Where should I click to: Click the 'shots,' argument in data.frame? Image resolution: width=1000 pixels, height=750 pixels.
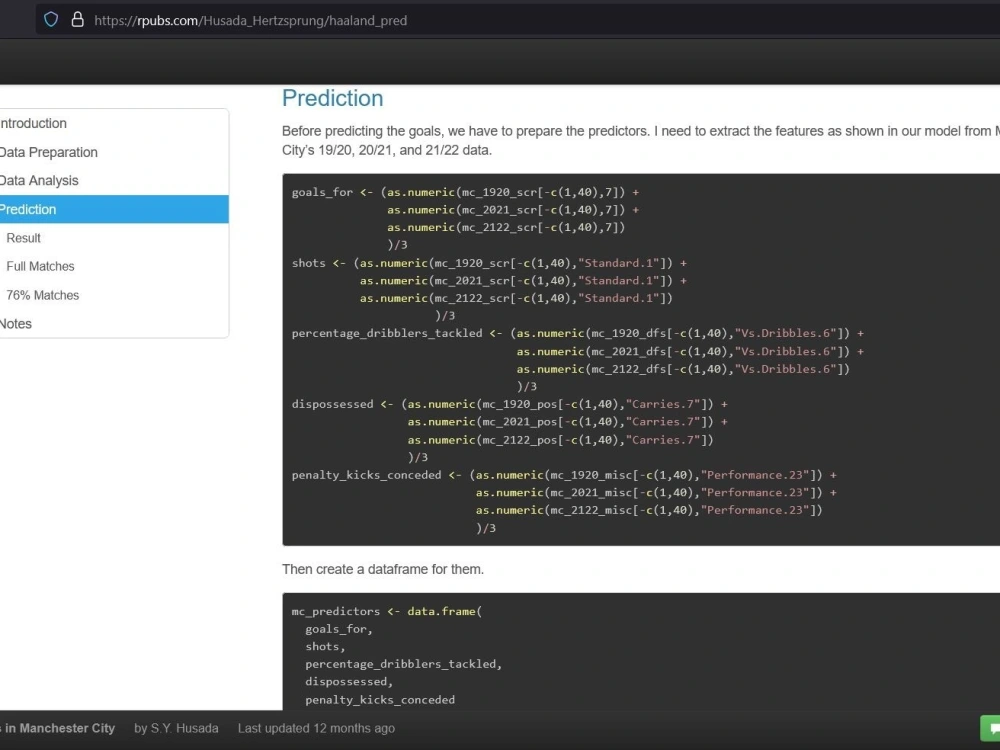(325, 647)
